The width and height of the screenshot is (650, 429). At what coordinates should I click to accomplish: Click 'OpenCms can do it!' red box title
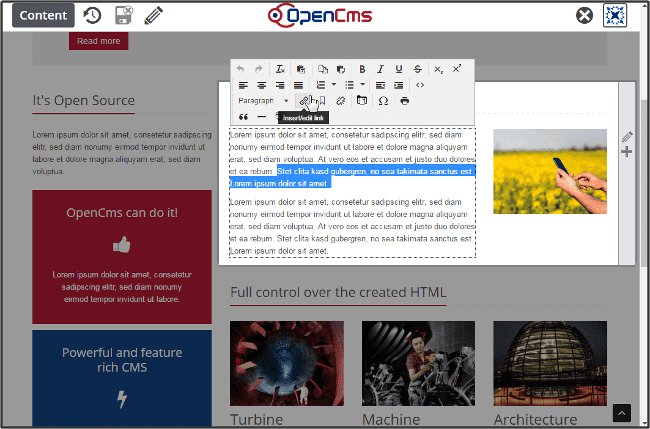[x=122, y=213]
